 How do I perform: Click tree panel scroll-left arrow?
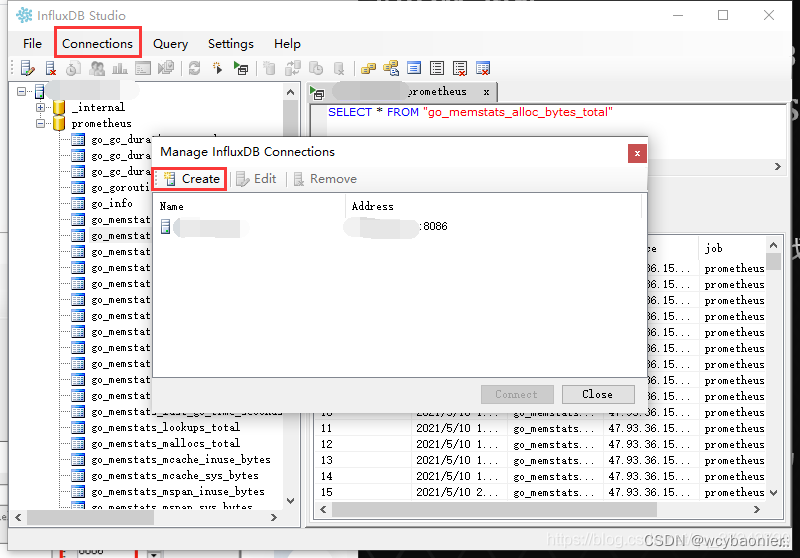[x=18, y=517]
